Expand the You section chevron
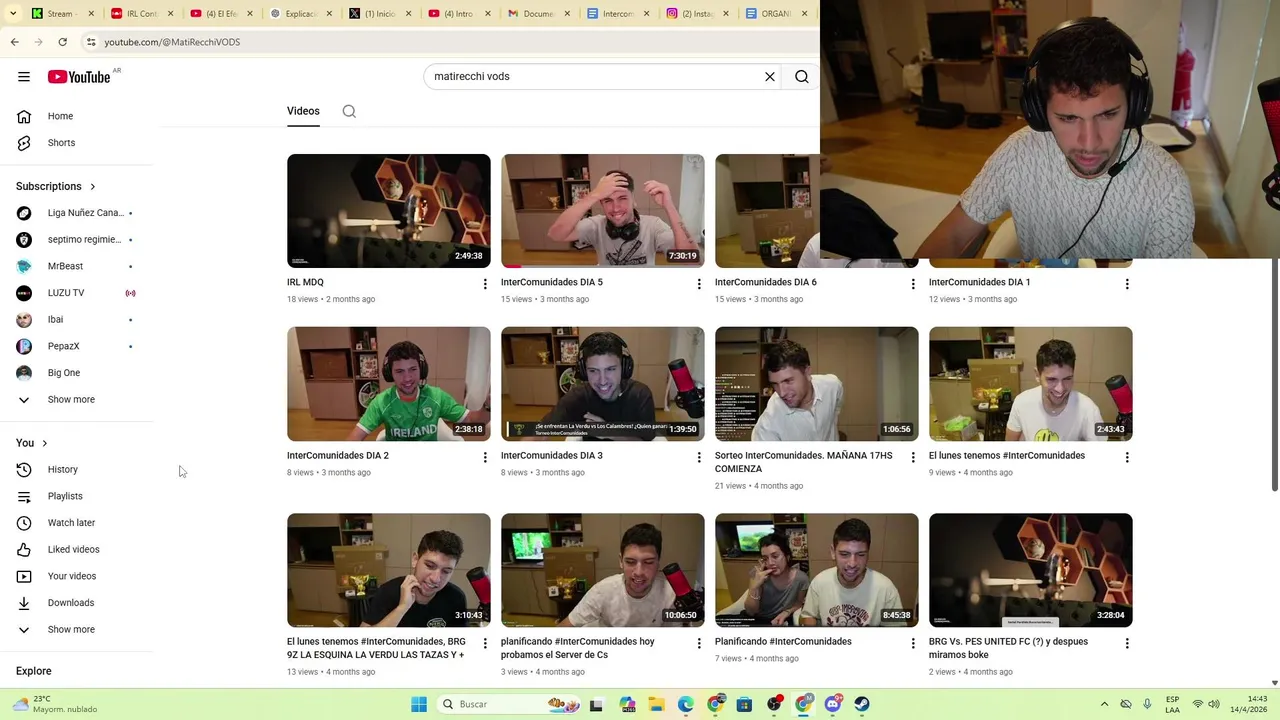 pos(44,443)
